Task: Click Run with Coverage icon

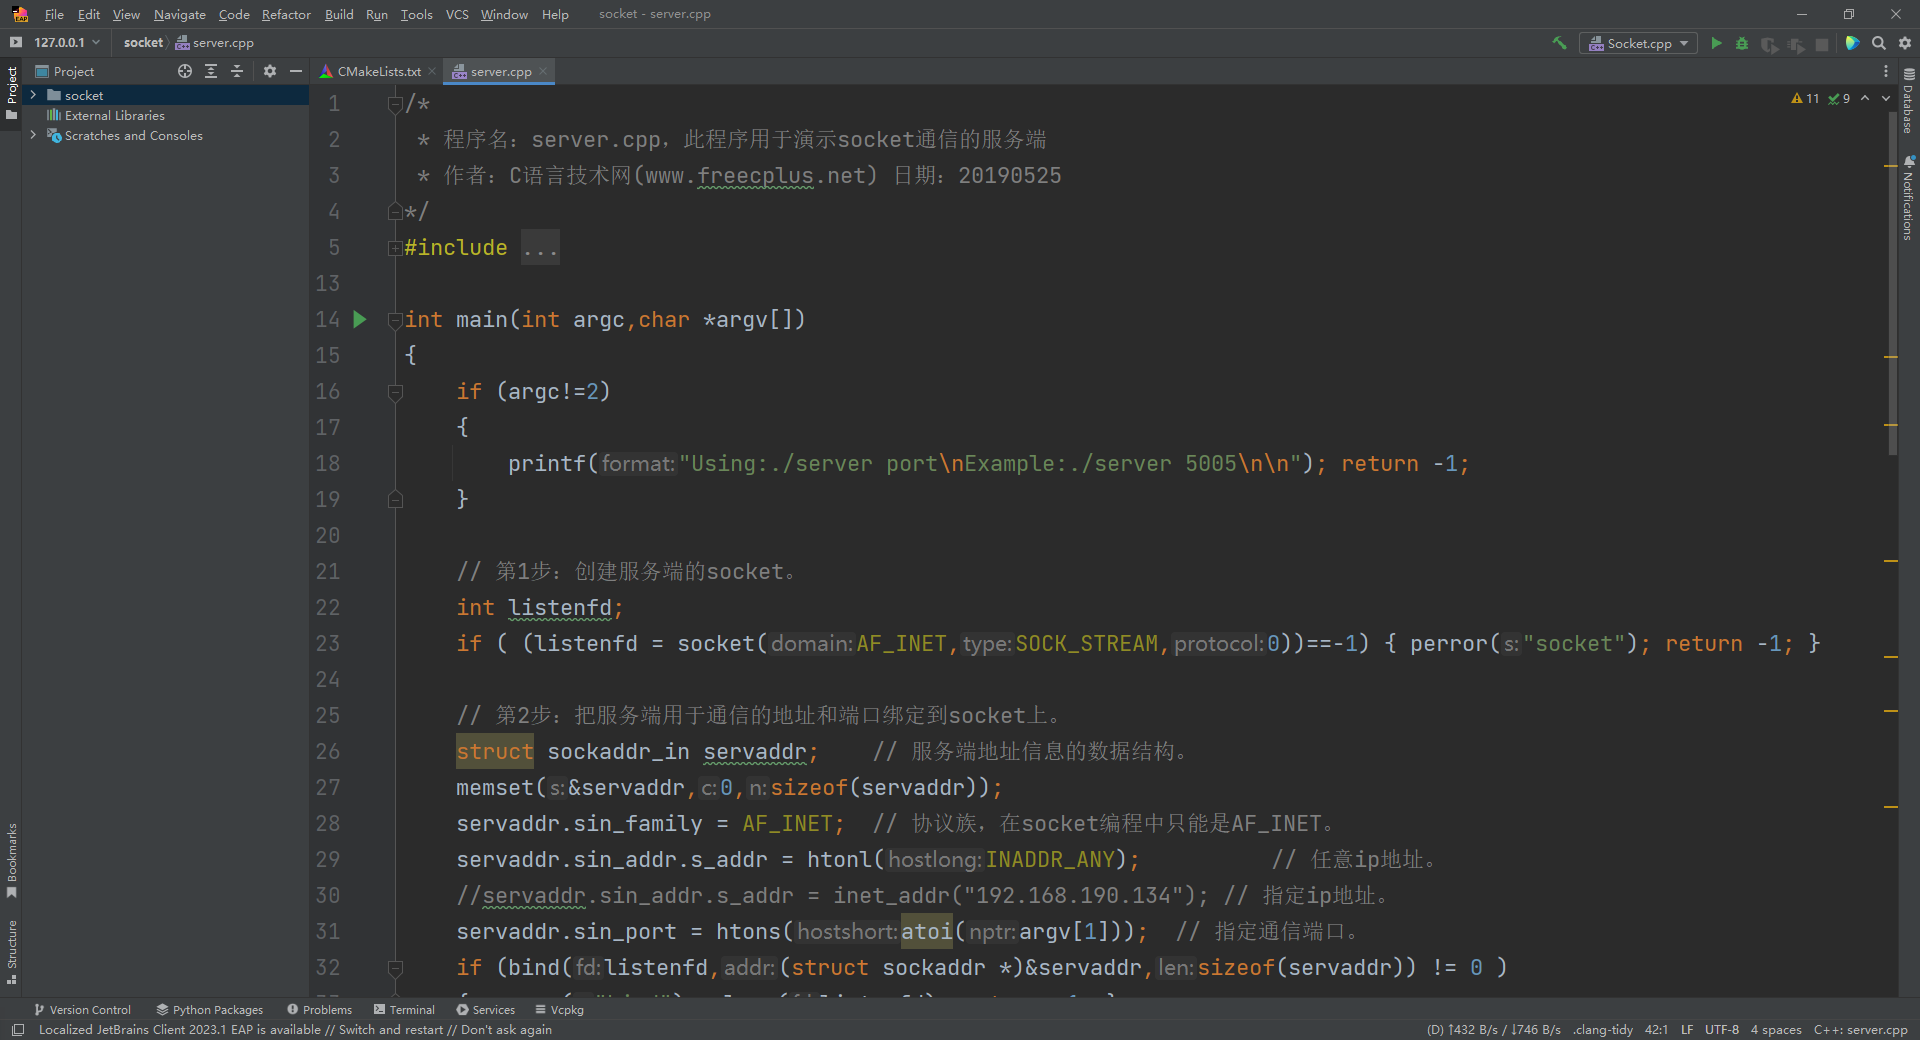Action: 1769,44
